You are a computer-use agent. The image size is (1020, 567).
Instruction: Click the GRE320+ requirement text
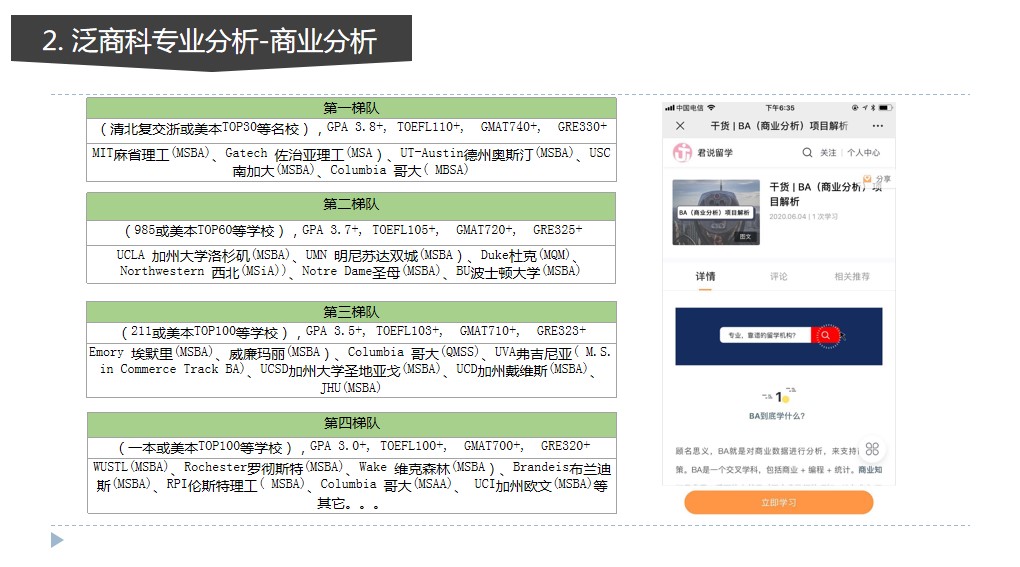pyautogui.click(x=566, y=446)
